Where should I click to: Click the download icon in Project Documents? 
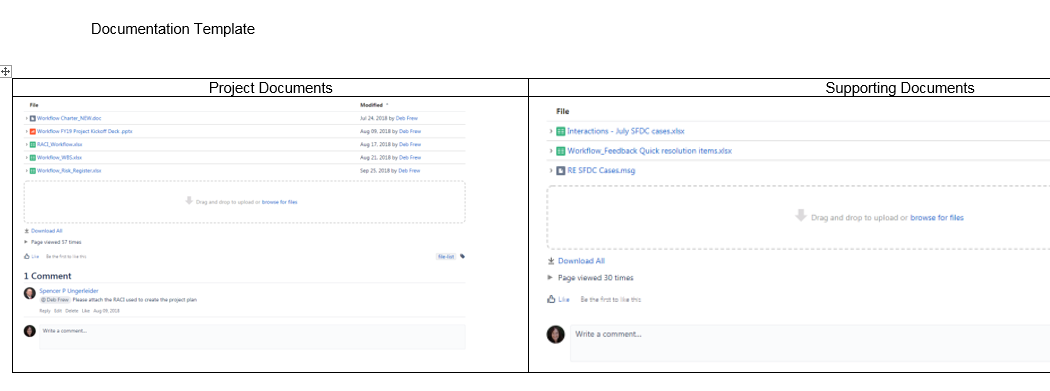coord(27,230)
